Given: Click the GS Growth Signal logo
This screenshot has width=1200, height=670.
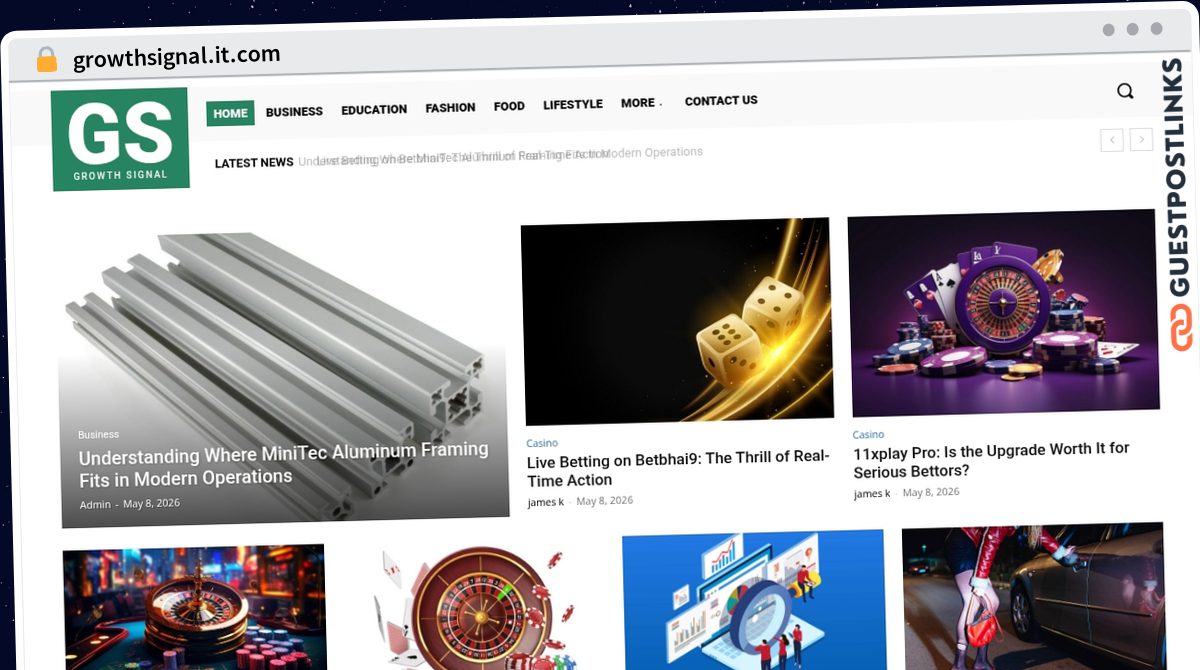Looking at the screenshot, I should 121,139.
